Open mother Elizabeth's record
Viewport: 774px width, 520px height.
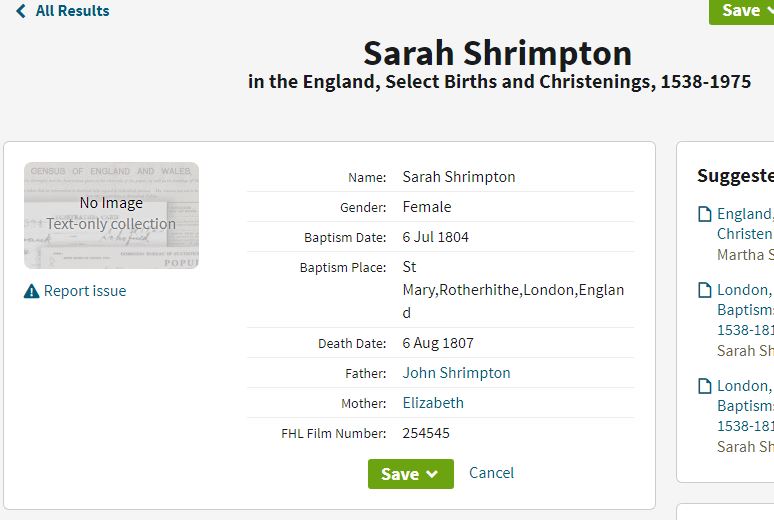(x=433, y=403)
